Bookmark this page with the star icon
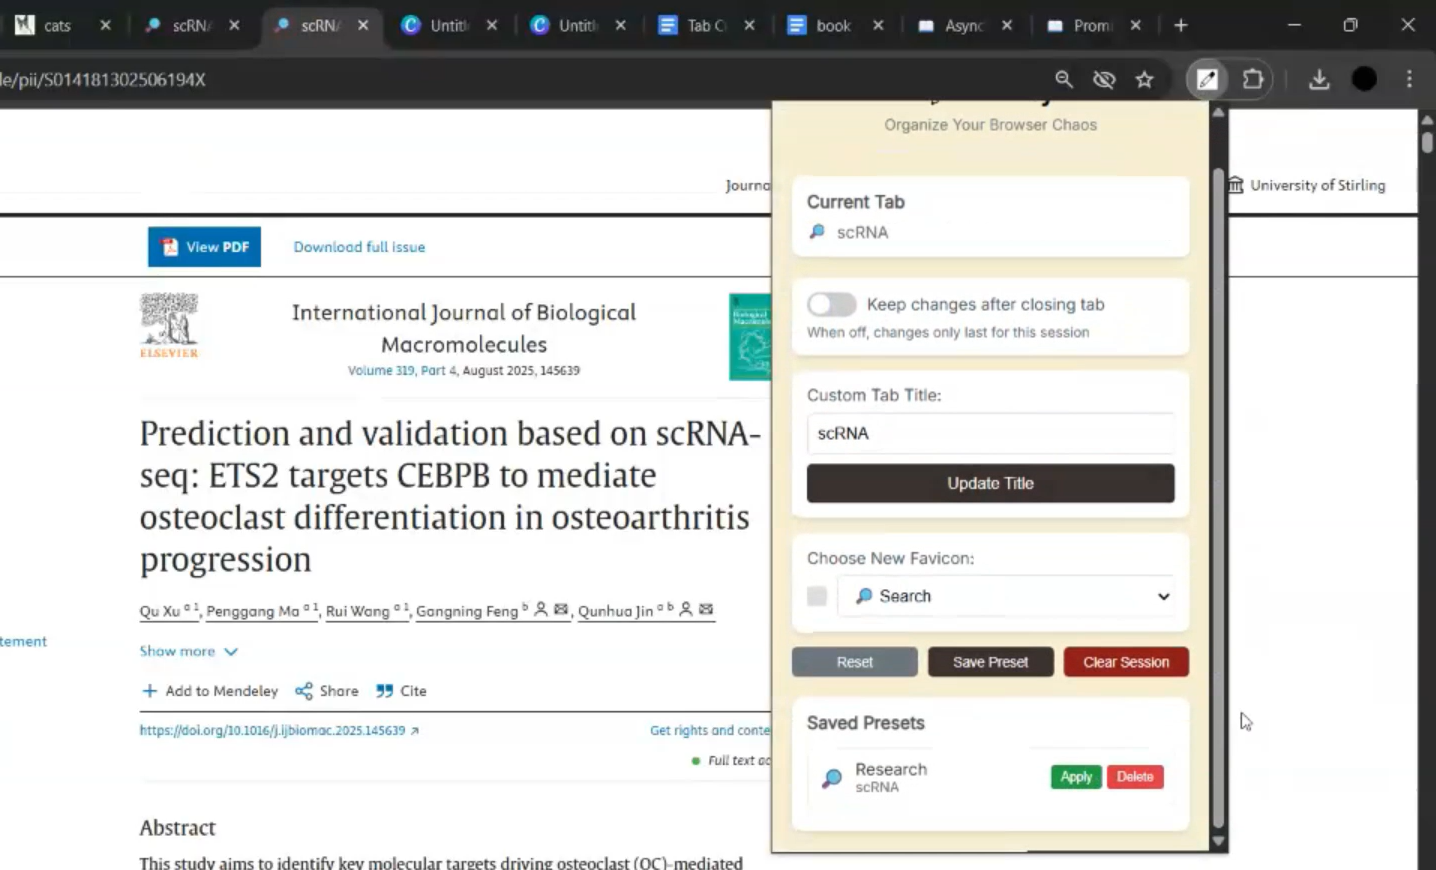 [1144, 79]
